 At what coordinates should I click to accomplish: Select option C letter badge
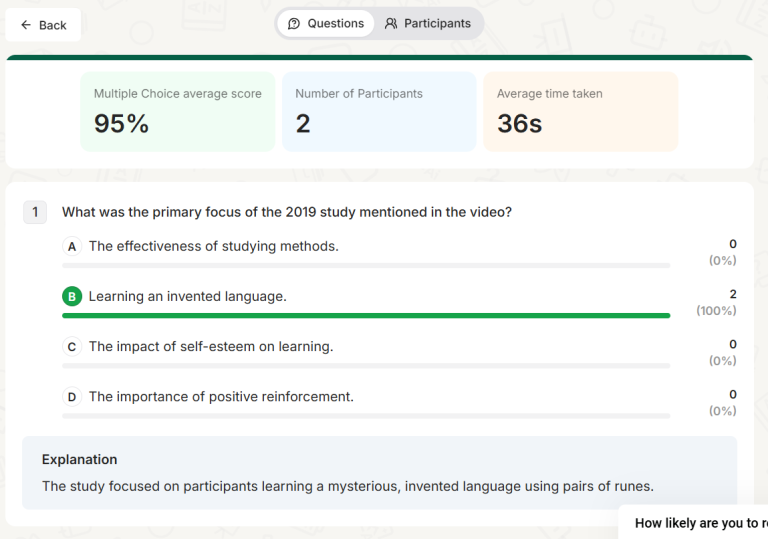coord(71,347)
